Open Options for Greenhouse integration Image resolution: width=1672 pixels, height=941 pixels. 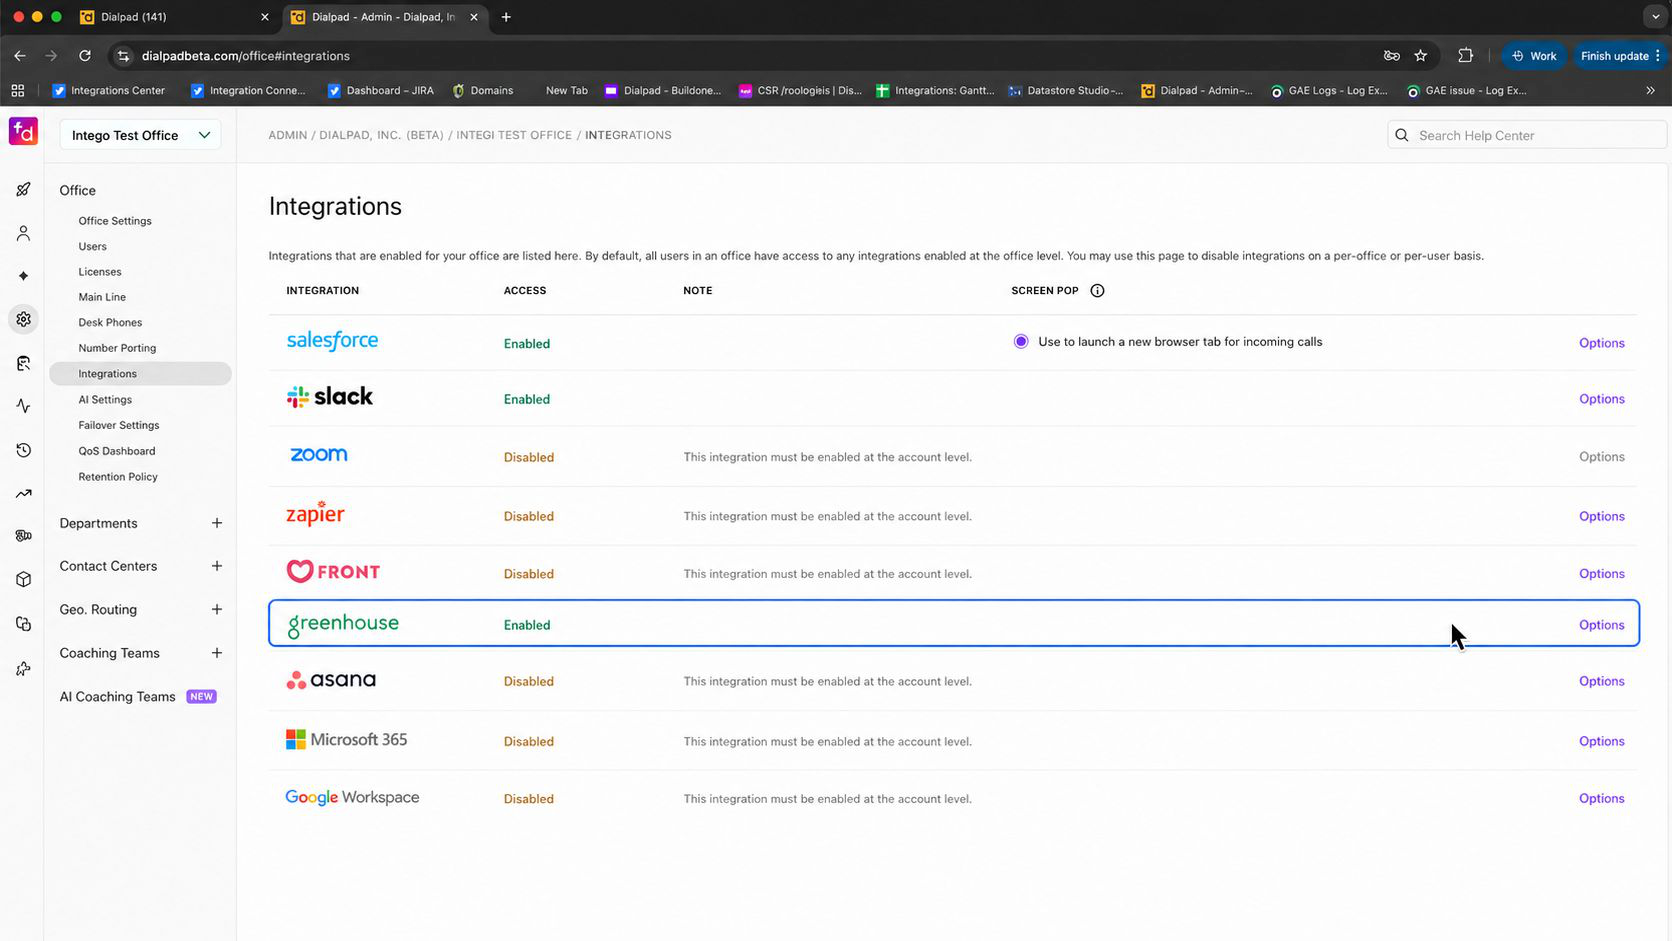coord(1601,625)
